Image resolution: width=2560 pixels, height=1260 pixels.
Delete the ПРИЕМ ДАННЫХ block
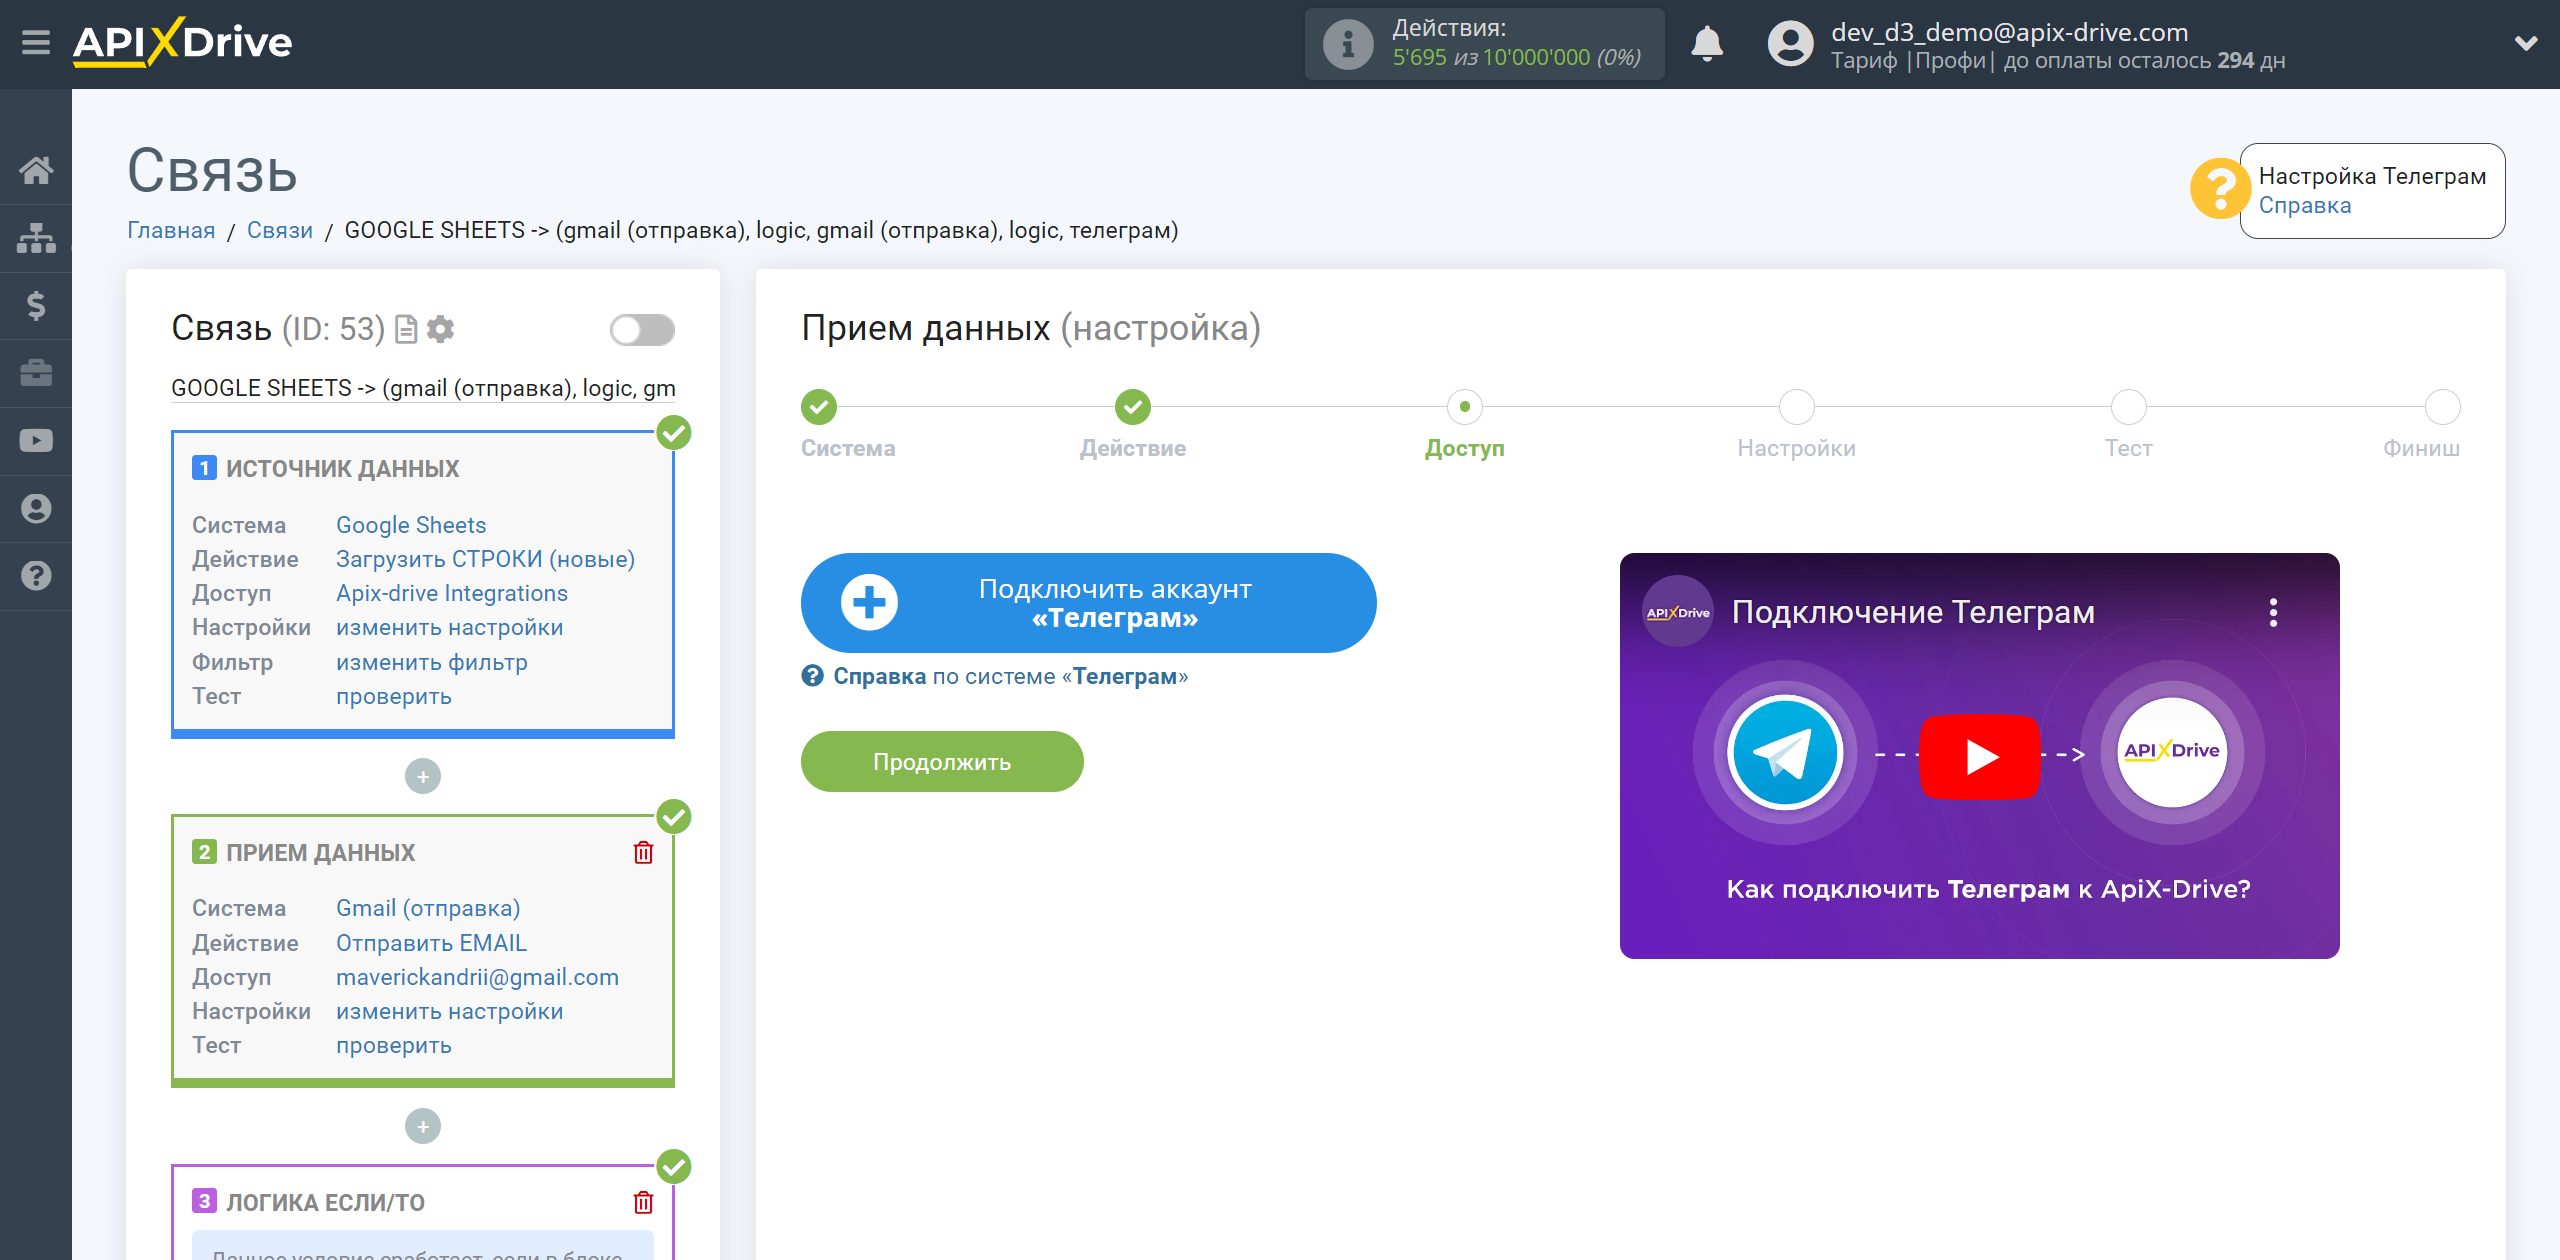643,852
